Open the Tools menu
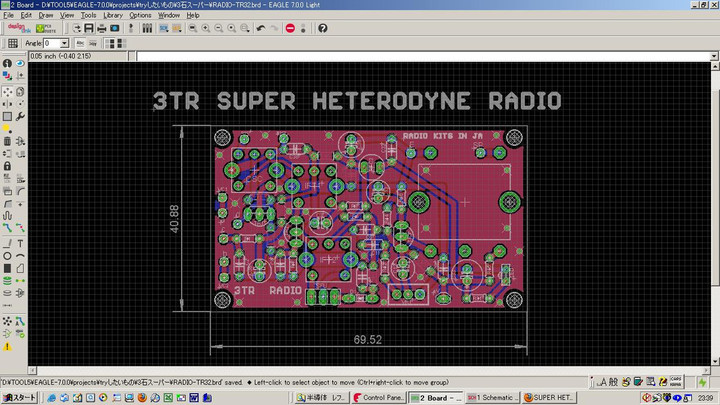This screenshot has height=405, width=720. click(x=89, y=16)
